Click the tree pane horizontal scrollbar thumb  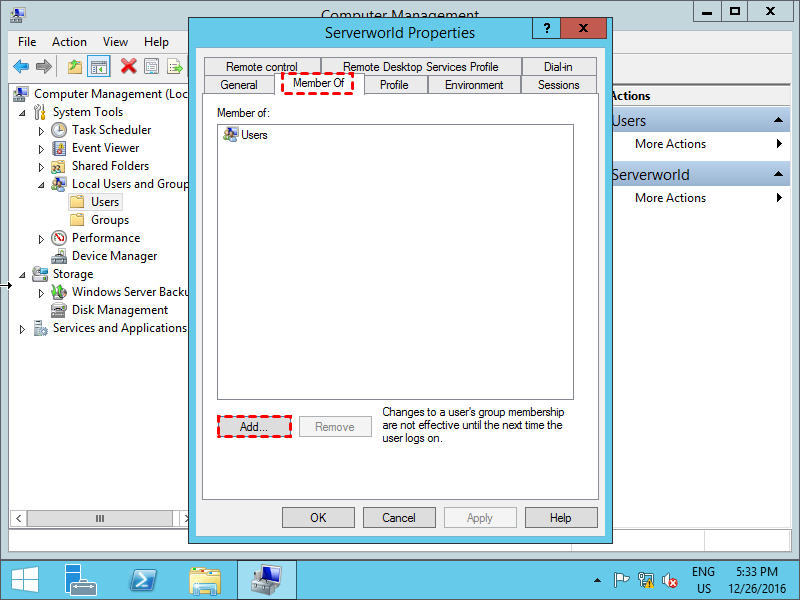tap(99, 518)
